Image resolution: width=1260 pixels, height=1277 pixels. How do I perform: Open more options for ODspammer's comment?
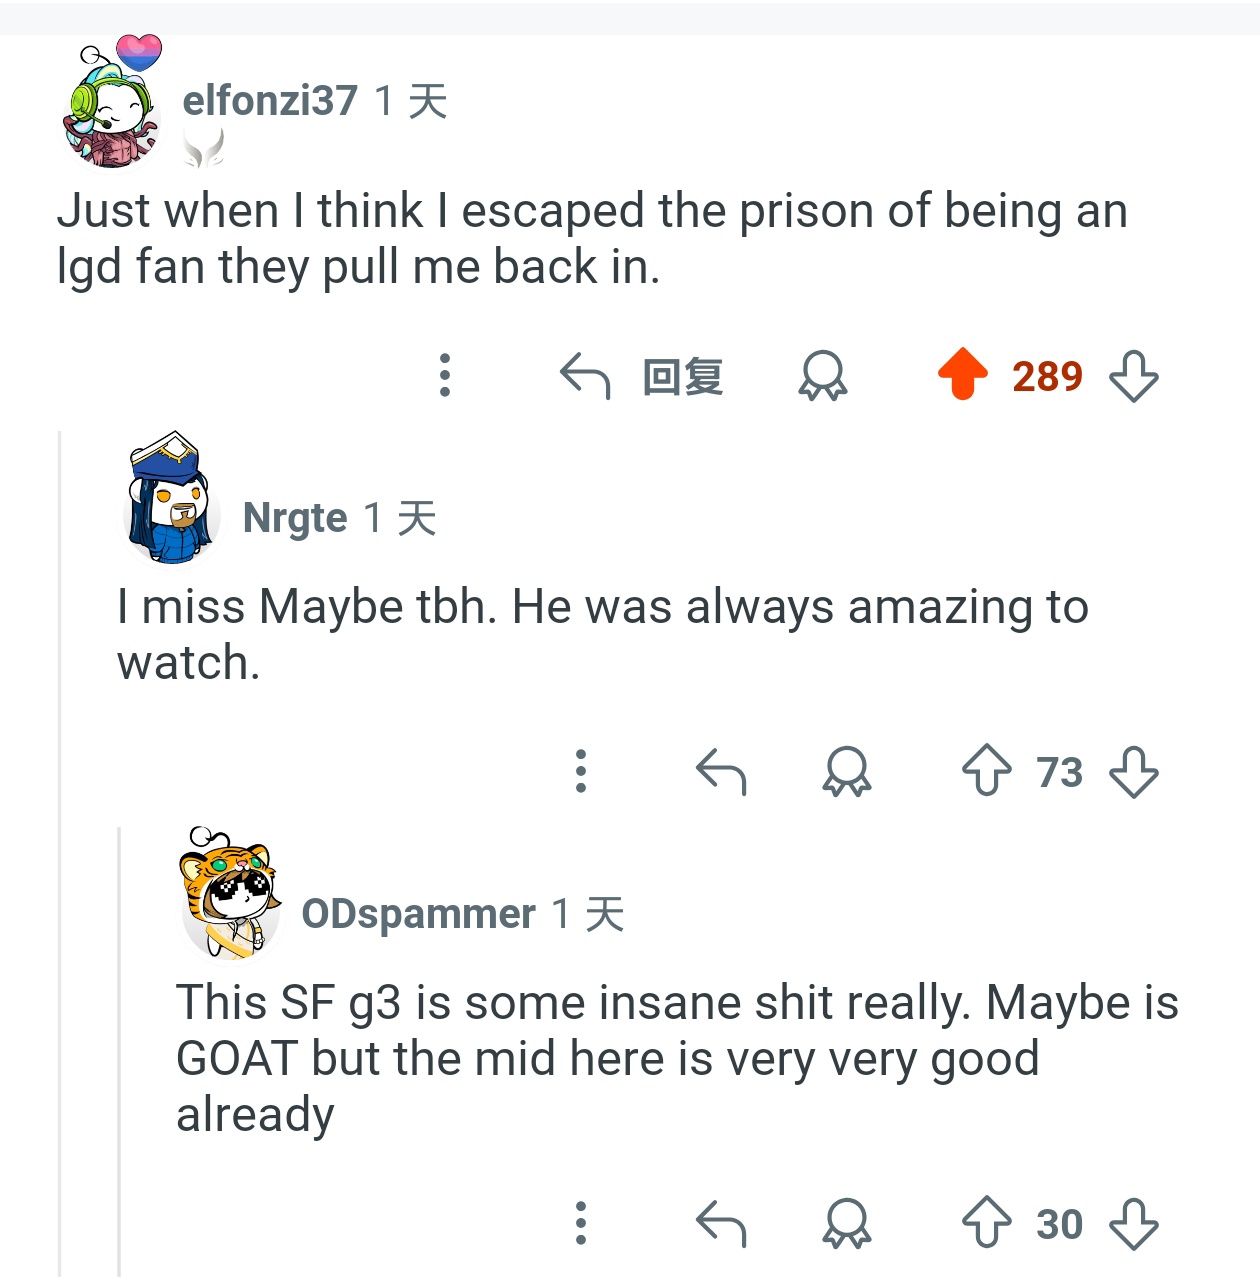point(580,1223)
